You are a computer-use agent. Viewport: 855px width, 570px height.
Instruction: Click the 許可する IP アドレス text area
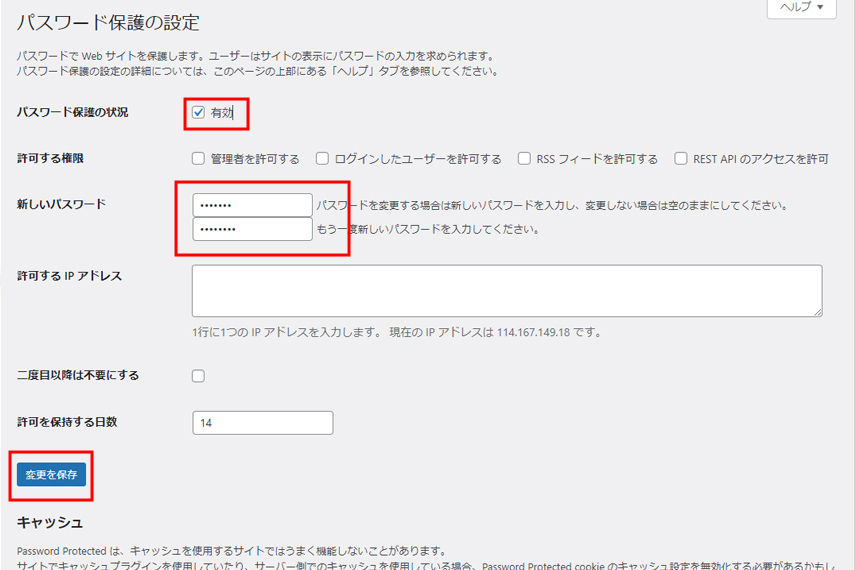[506, 290]
